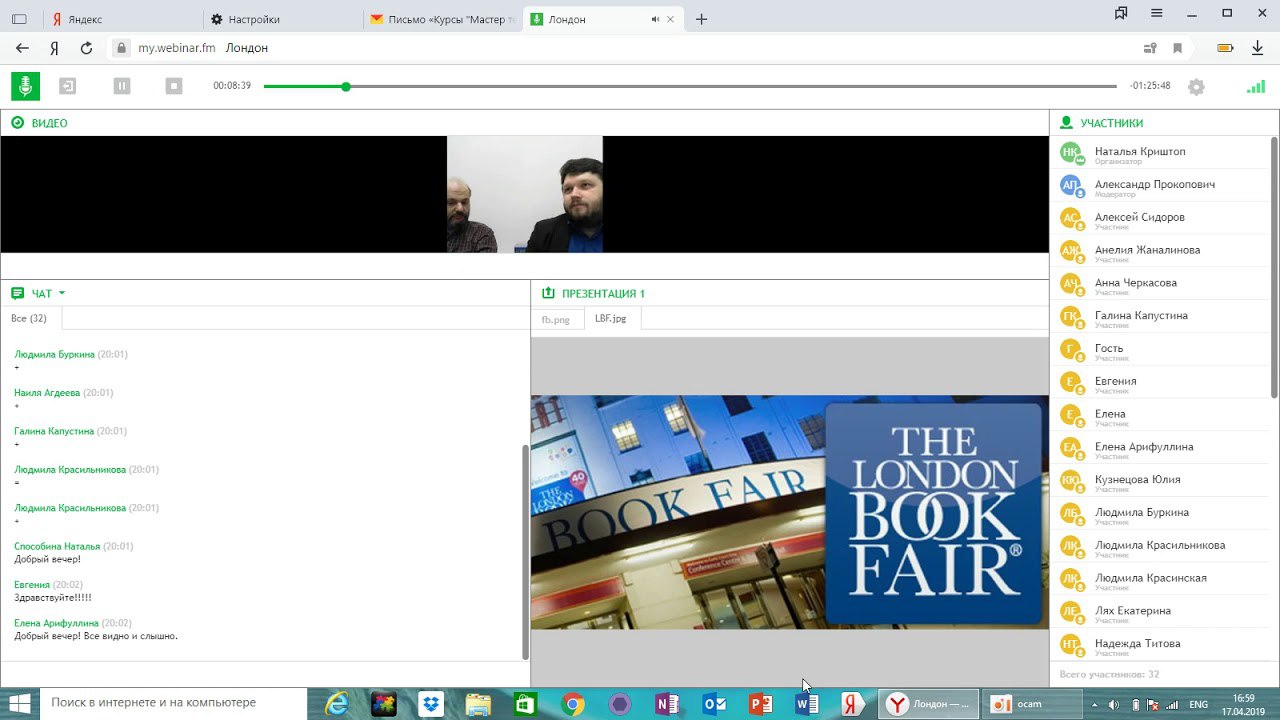Mute sound on the Лондон tab
This screenshot has width=1280, height=720.
point(656,19)
